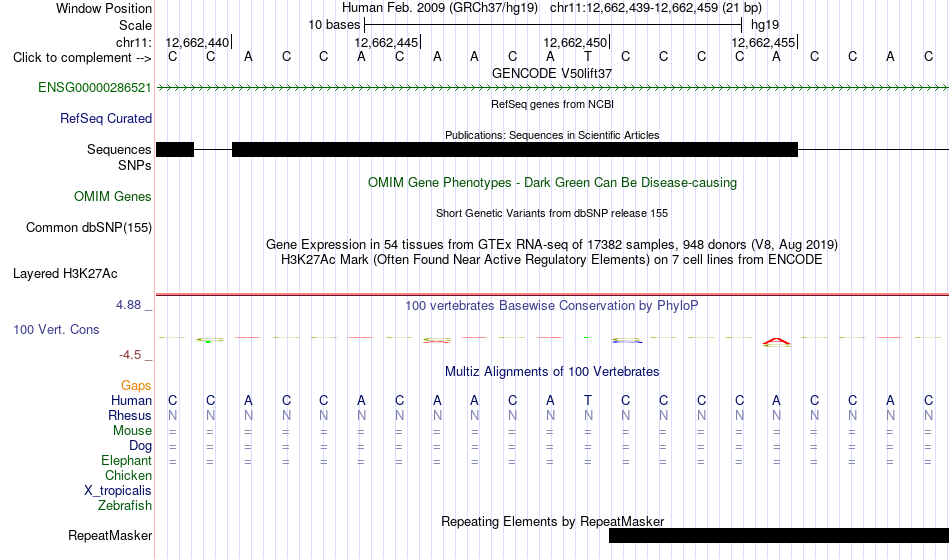Click the '10 bases' scale bar
The width and height of the screenshot is (950, 559).
(x=553, y=25)
